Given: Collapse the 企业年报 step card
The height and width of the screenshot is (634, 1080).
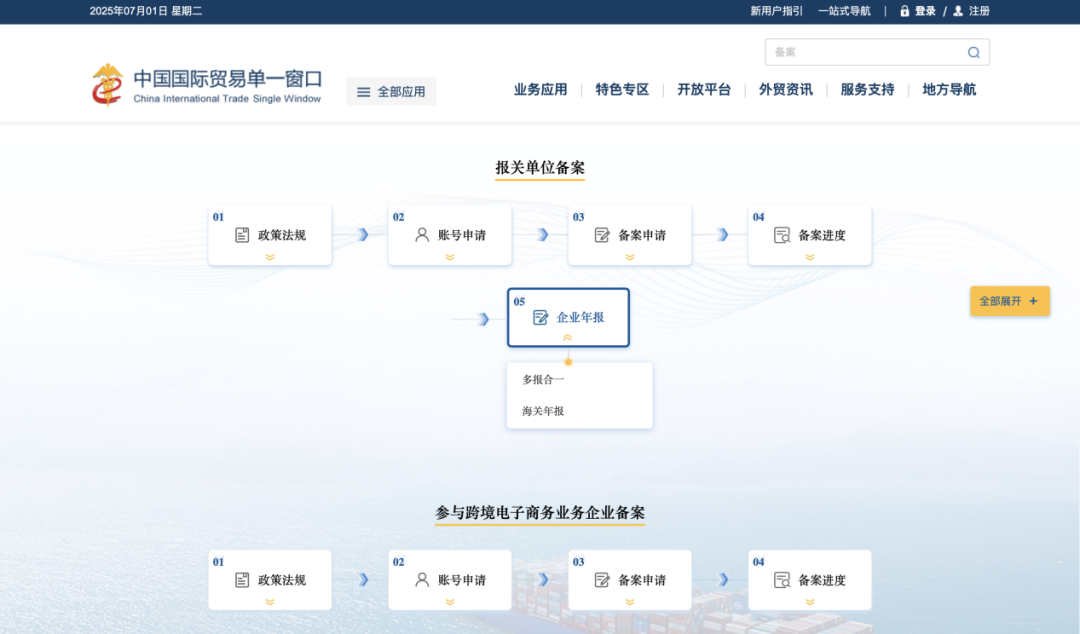Looking at the screenshot, I should click(x=568, y=339).
